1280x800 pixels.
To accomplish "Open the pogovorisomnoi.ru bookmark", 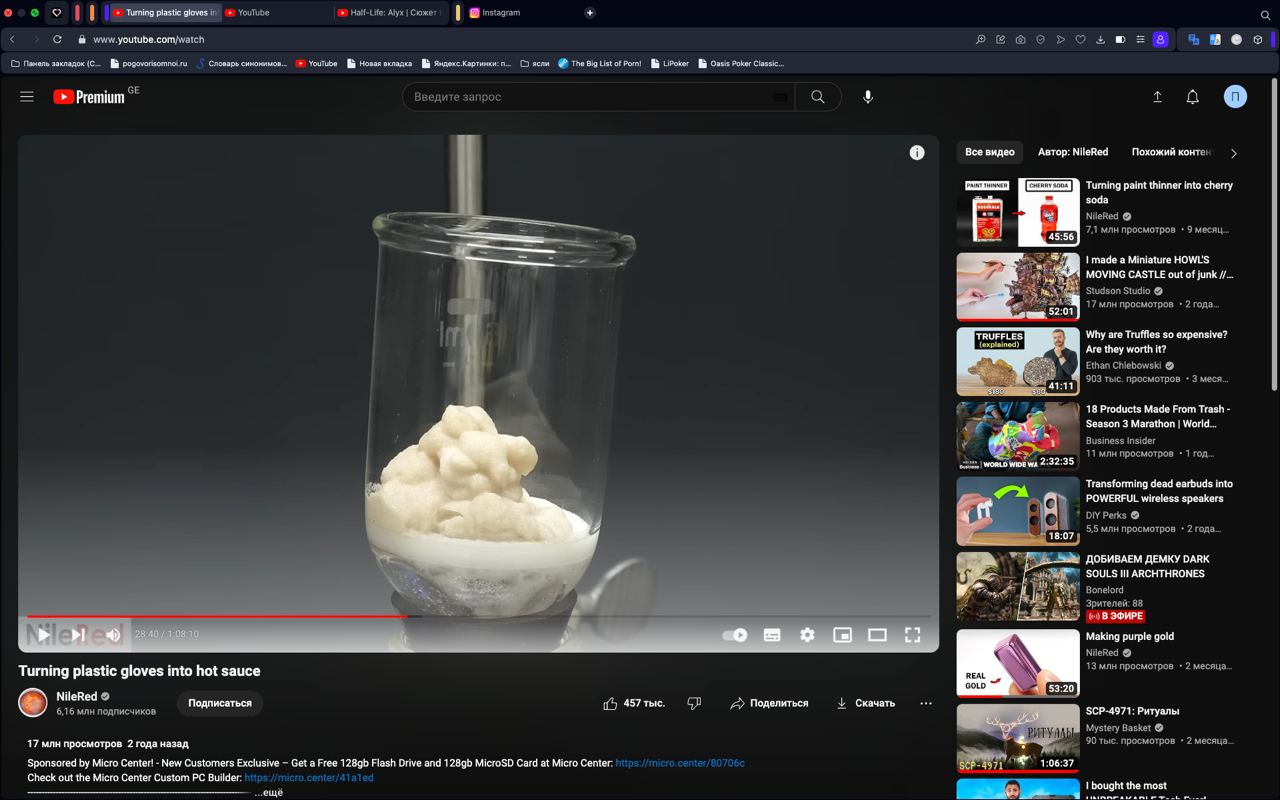I will [148, 63].
